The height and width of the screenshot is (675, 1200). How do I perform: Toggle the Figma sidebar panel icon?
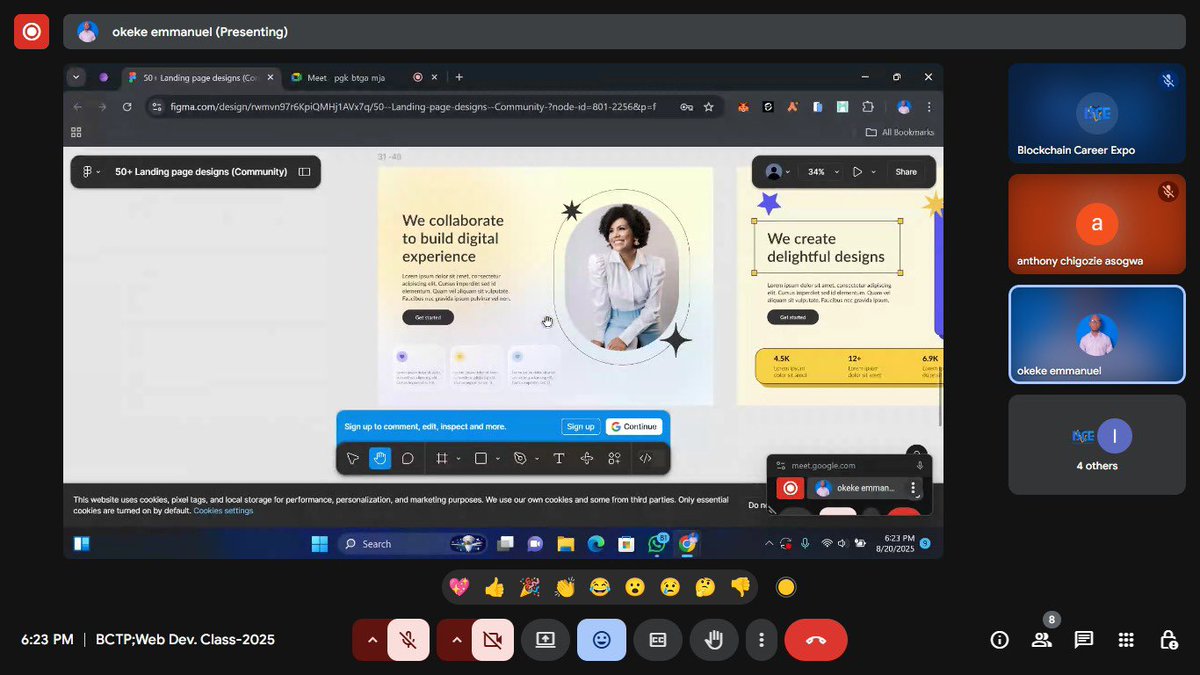point(304,172)
